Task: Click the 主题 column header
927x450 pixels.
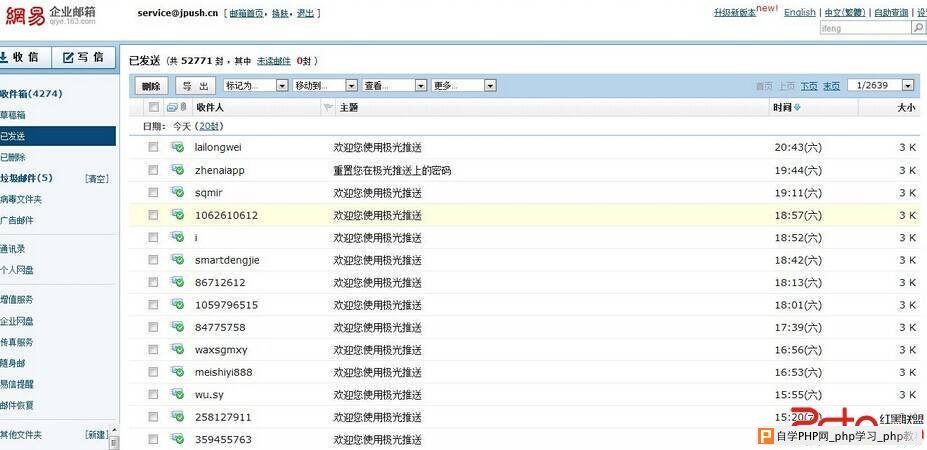Action: [349, 108]
